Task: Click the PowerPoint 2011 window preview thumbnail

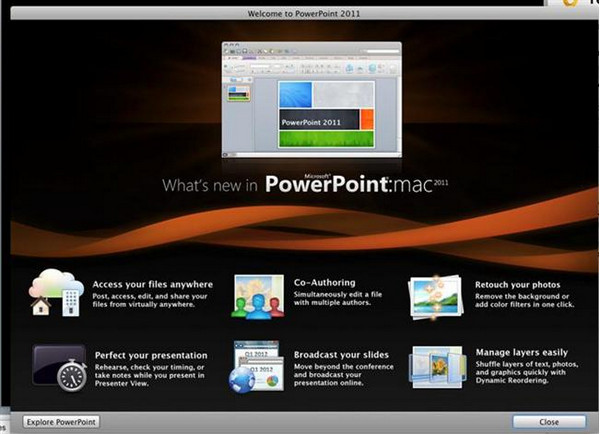Action: (311, 100)
